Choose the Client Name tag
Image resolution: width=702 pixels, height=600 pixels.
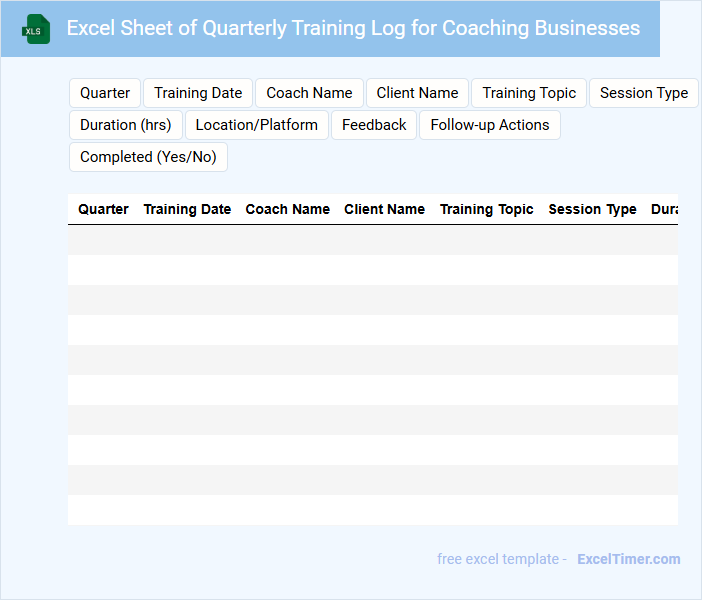(x=417, y=93)
